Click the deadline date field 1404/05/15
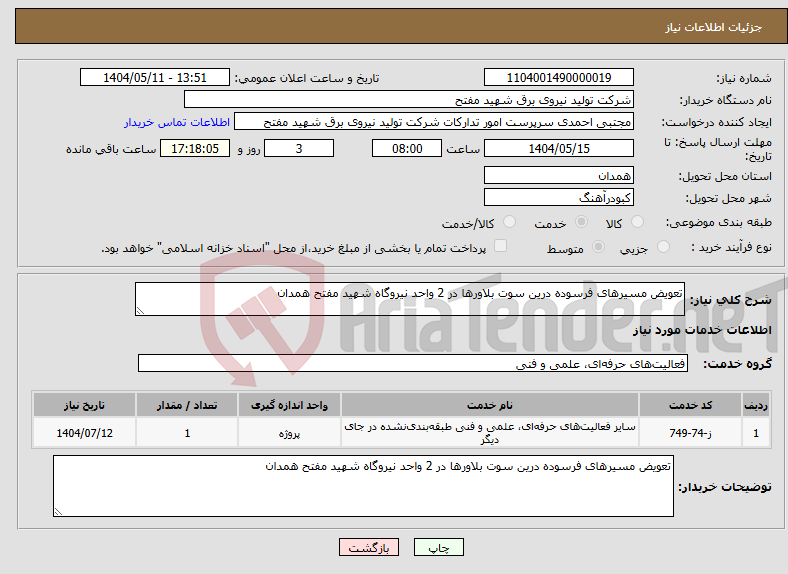The width and height of the screenshot is (788, 574). [x=558, y=148]
